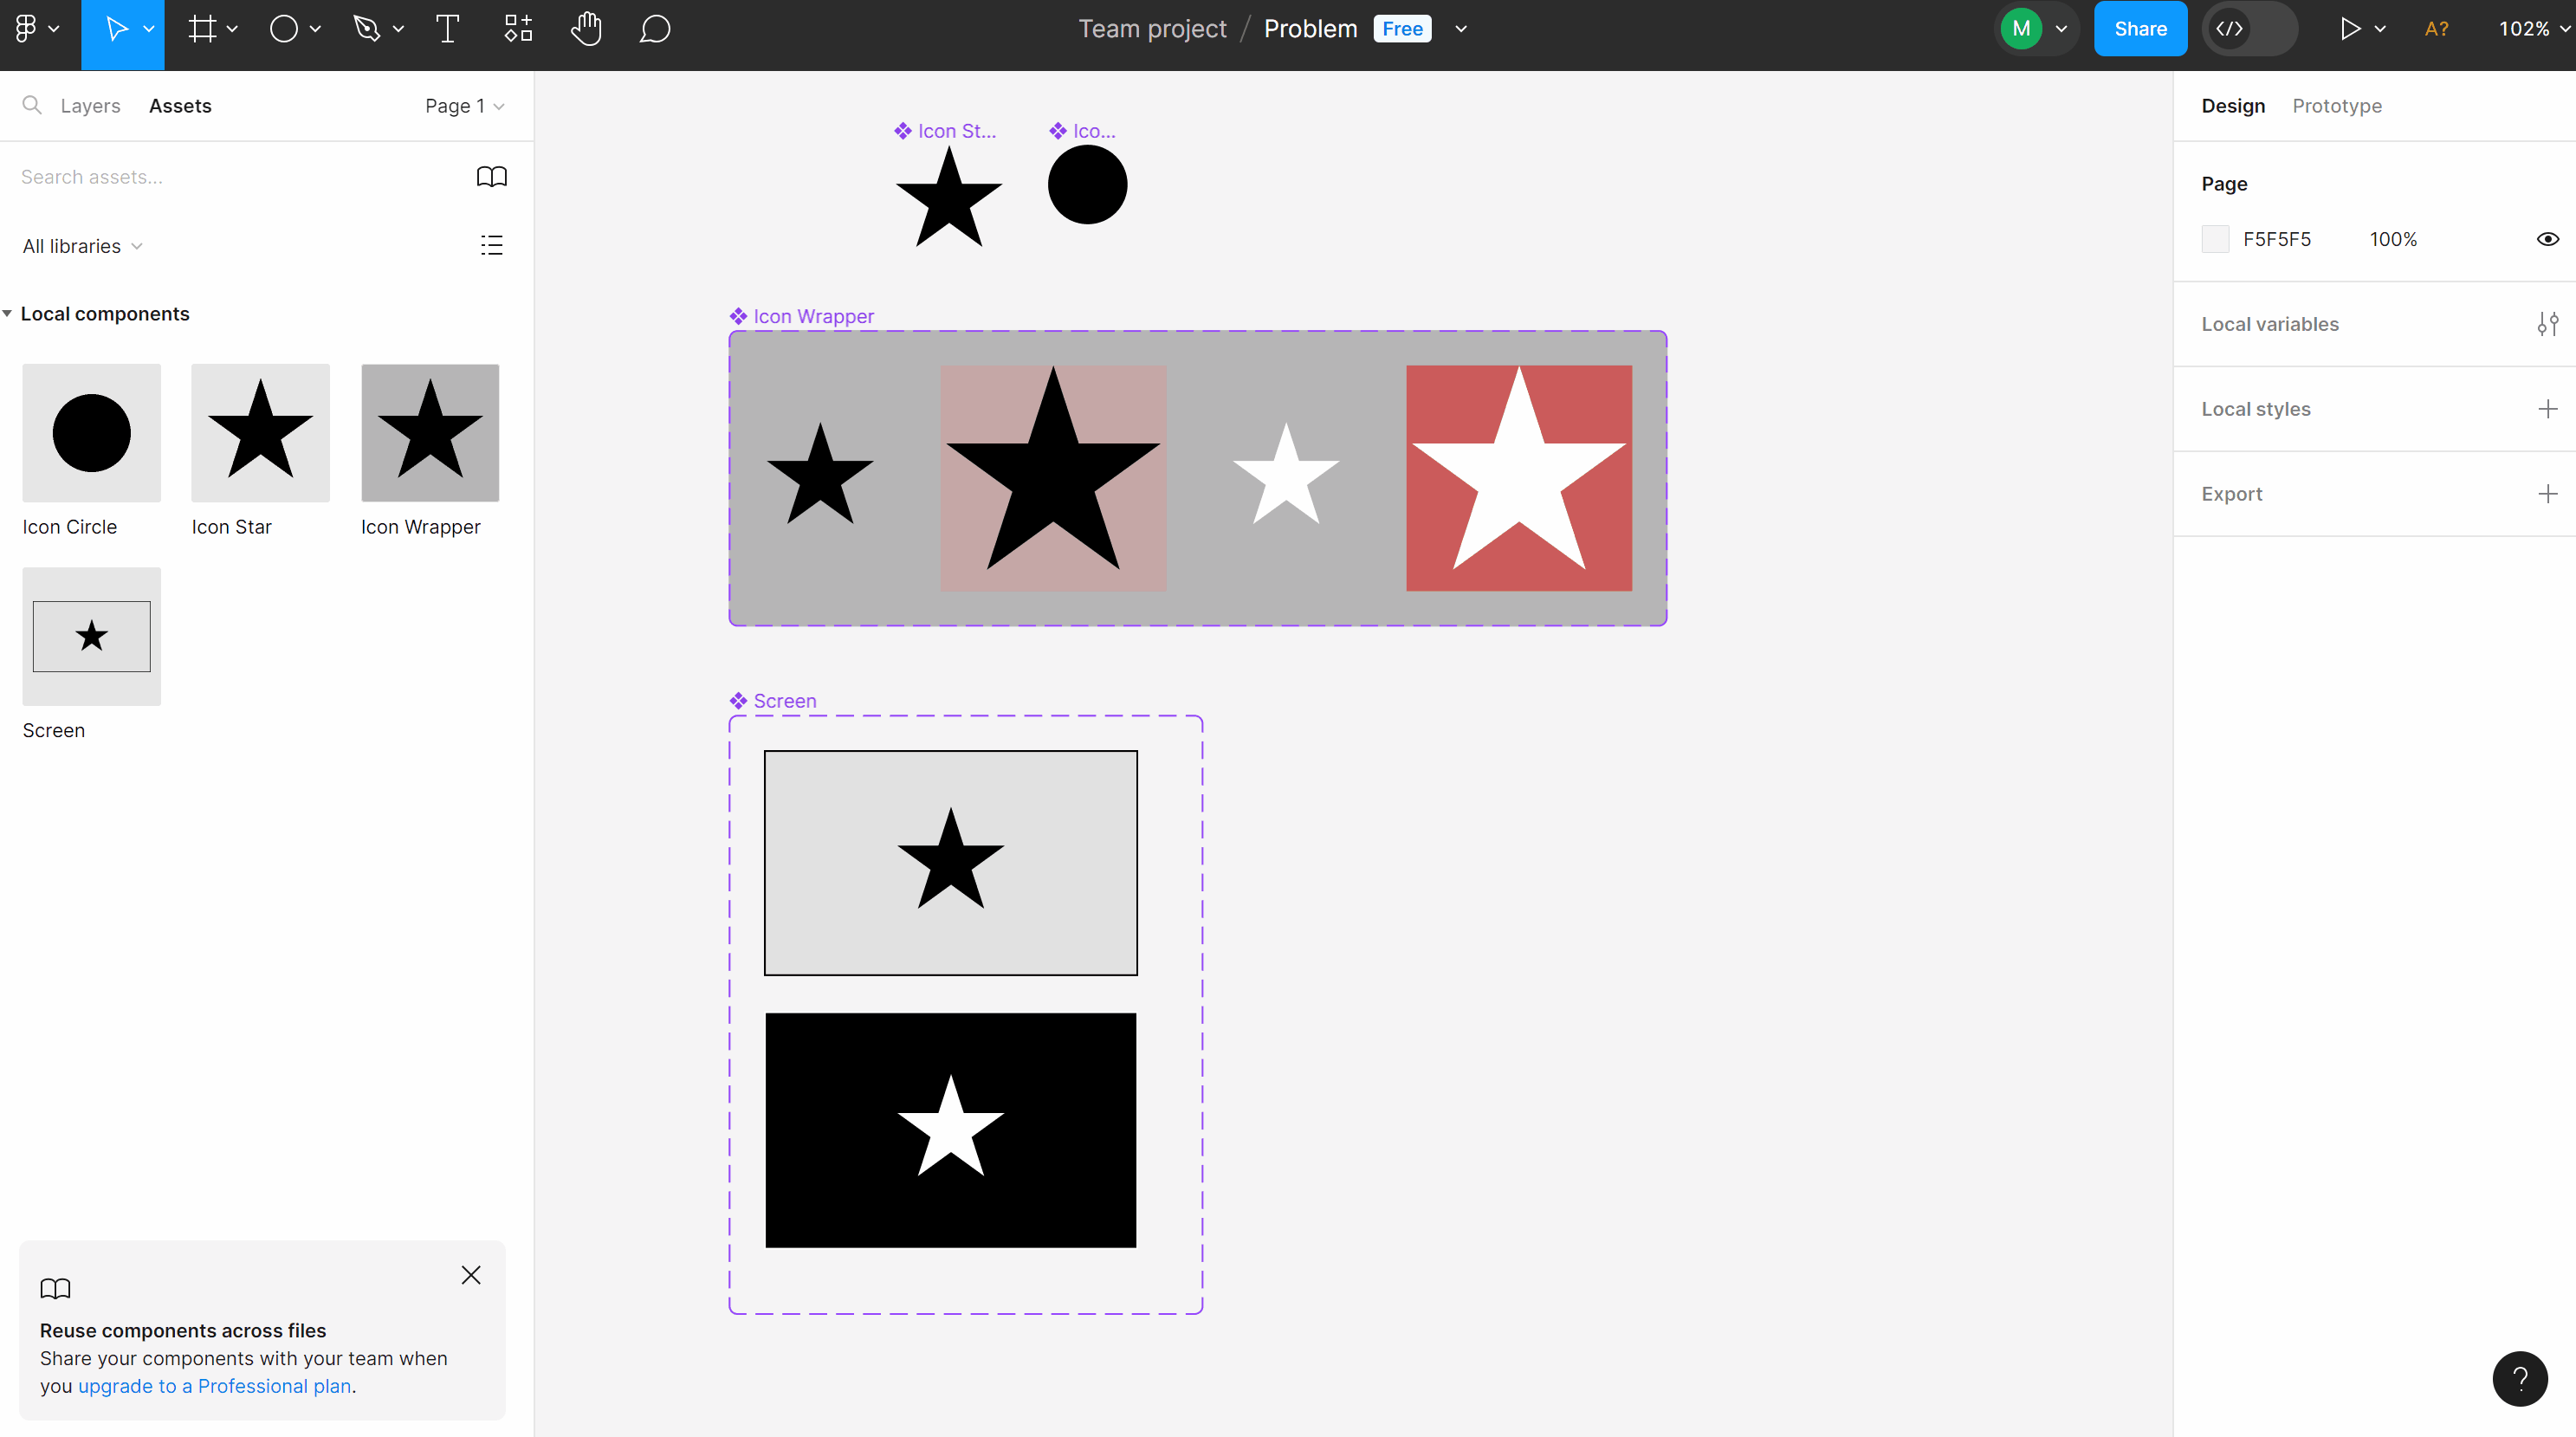Click the black Screen variant rectangle

click(951, 1130)
